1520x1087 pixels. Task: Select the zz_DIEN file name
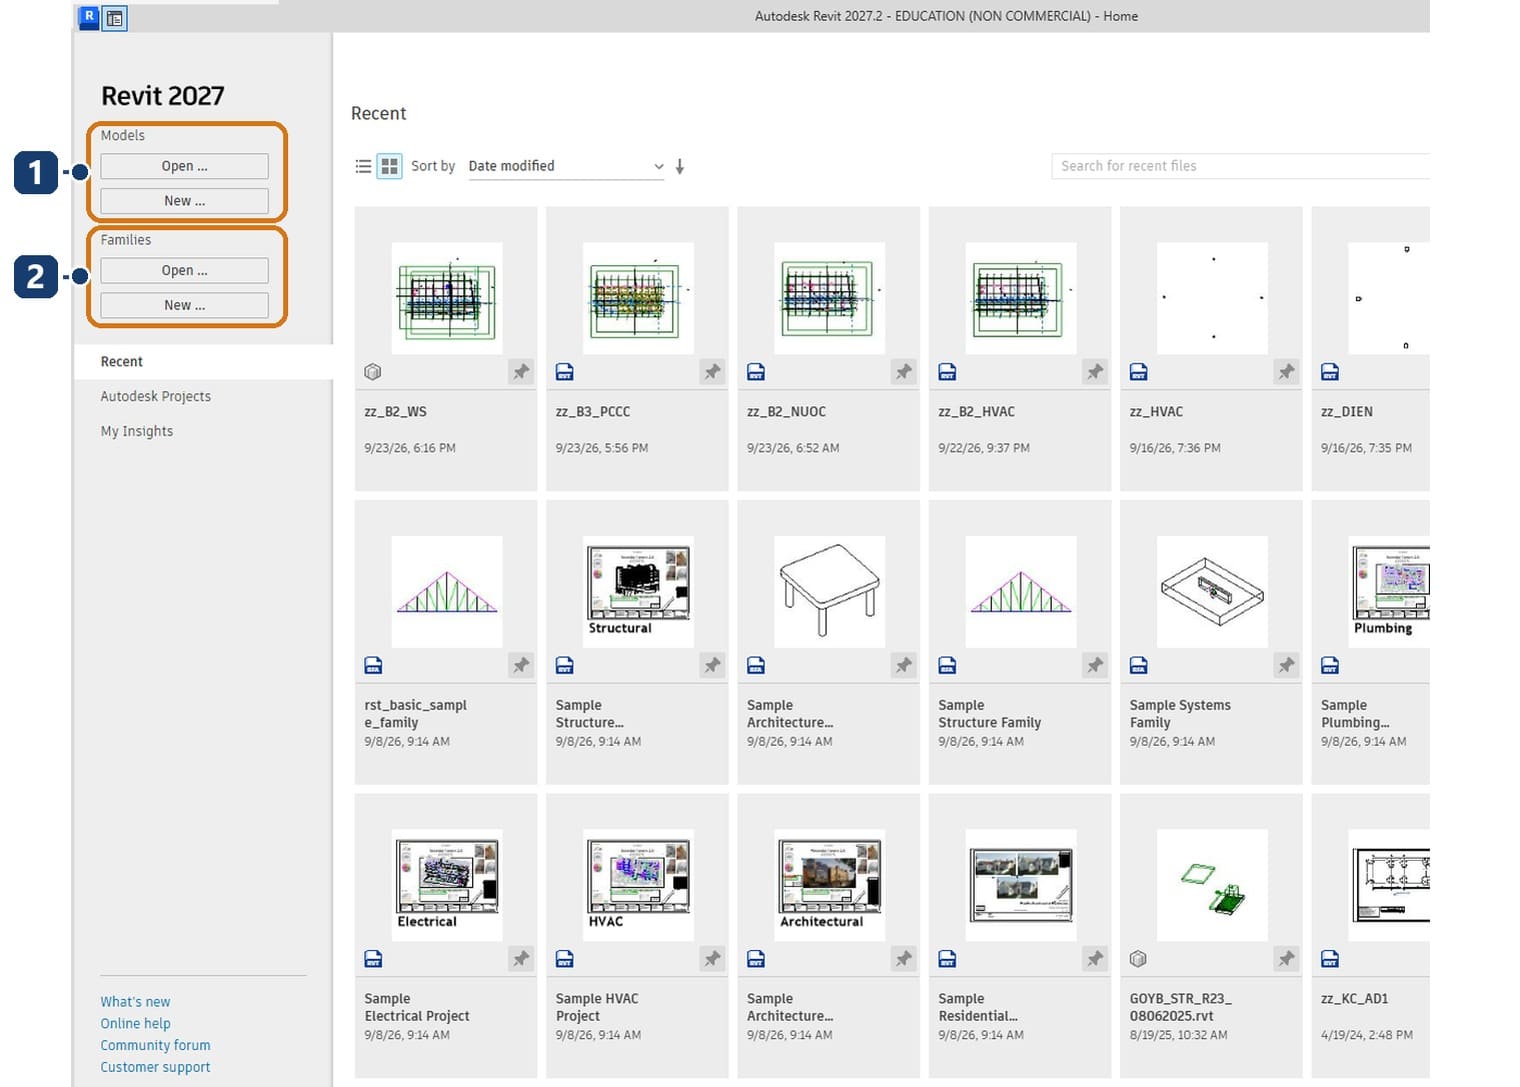click(x=1346, y=412)
